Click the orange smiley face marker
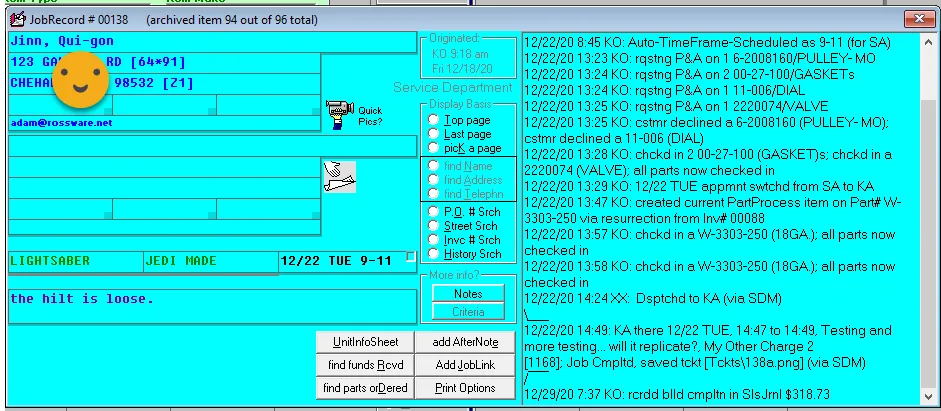Image resolution: width=941 pixels, height=411 pixels. click(81, 80)
